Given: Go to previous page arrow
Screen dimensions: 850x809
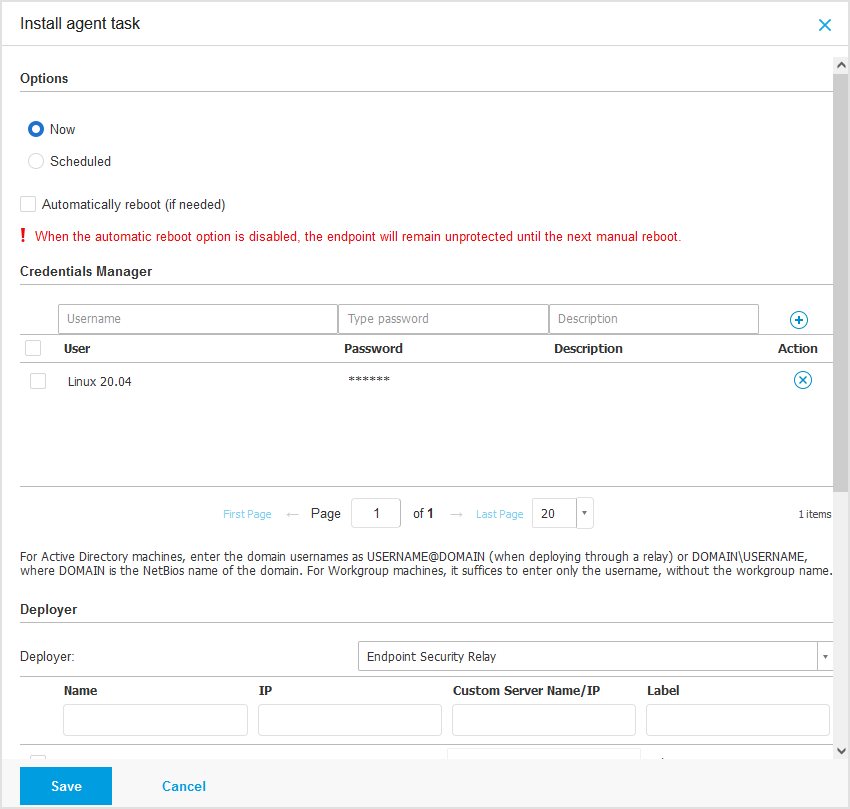Looking at the screenshot, I should (x=292, y=514).
